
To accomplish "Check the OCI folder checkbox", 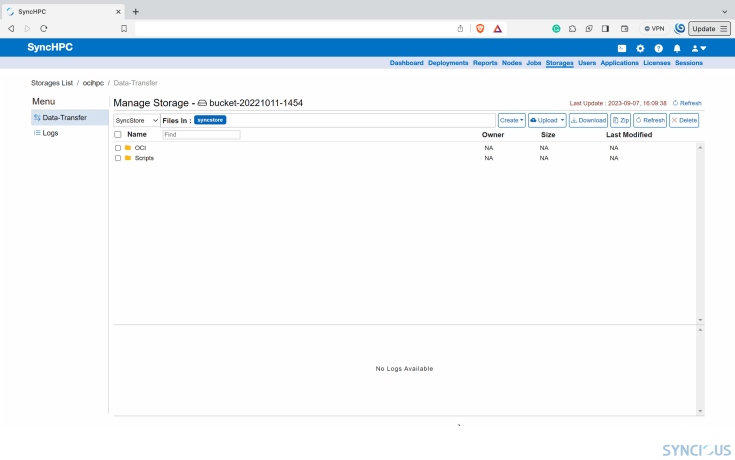I will [118, 148].
